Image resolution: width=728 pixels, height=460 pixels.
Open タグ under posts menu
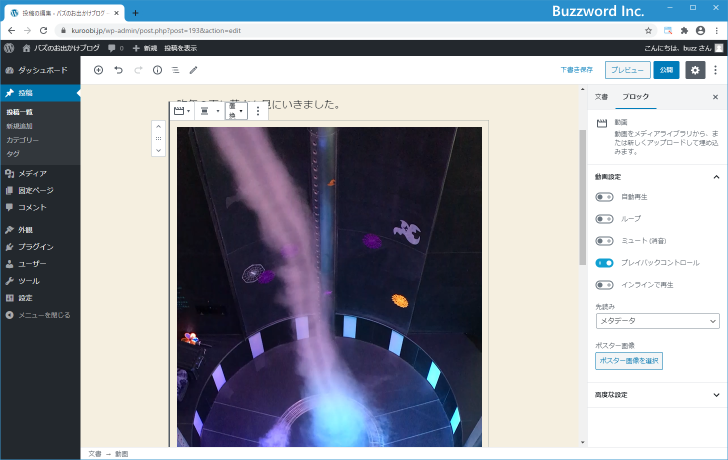(13, 154)
